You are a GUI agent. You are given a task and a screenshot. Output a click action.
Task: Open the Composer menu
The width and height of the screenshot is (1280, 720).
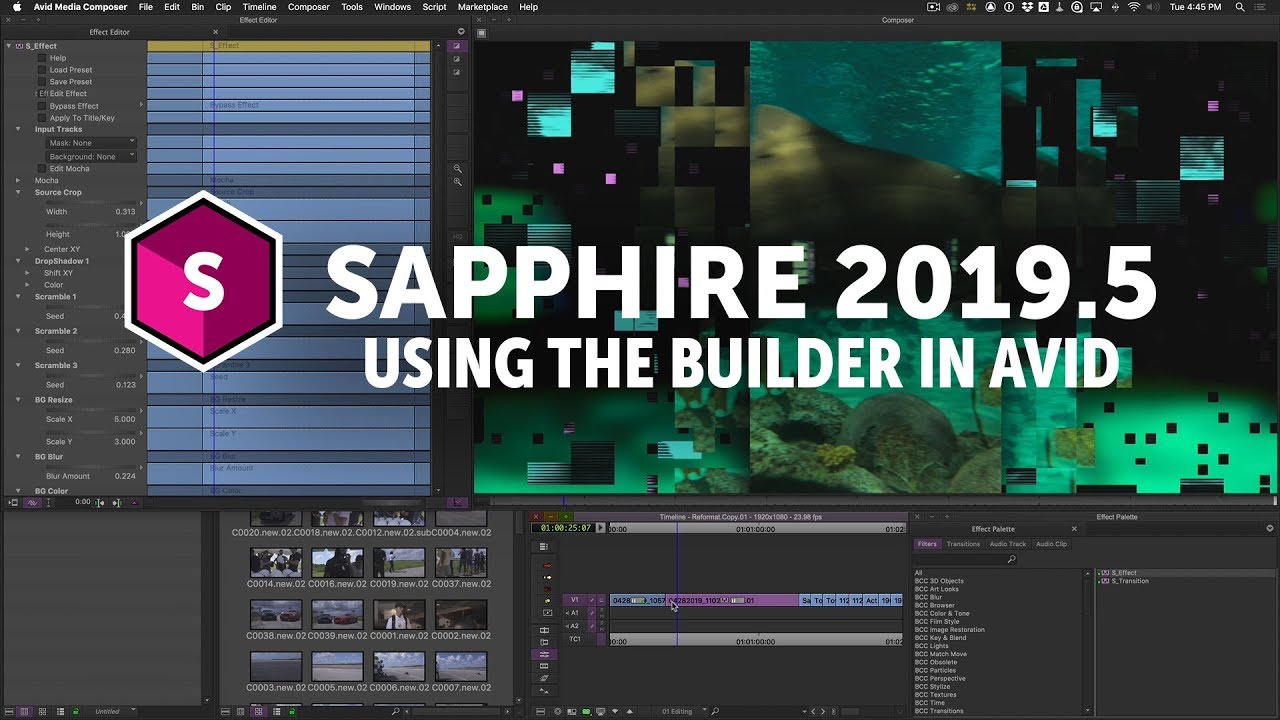[308, 7]
